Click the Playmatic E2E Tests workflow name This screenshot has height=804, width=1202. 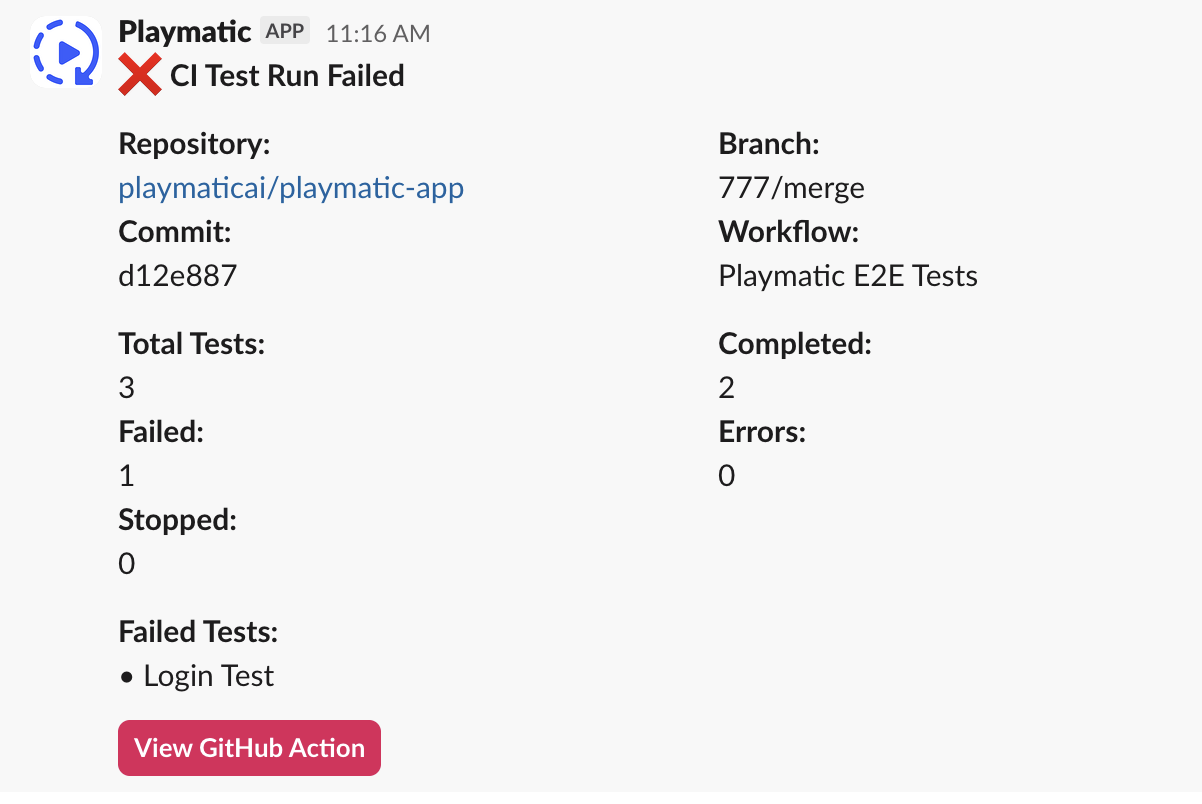(848, 276)
